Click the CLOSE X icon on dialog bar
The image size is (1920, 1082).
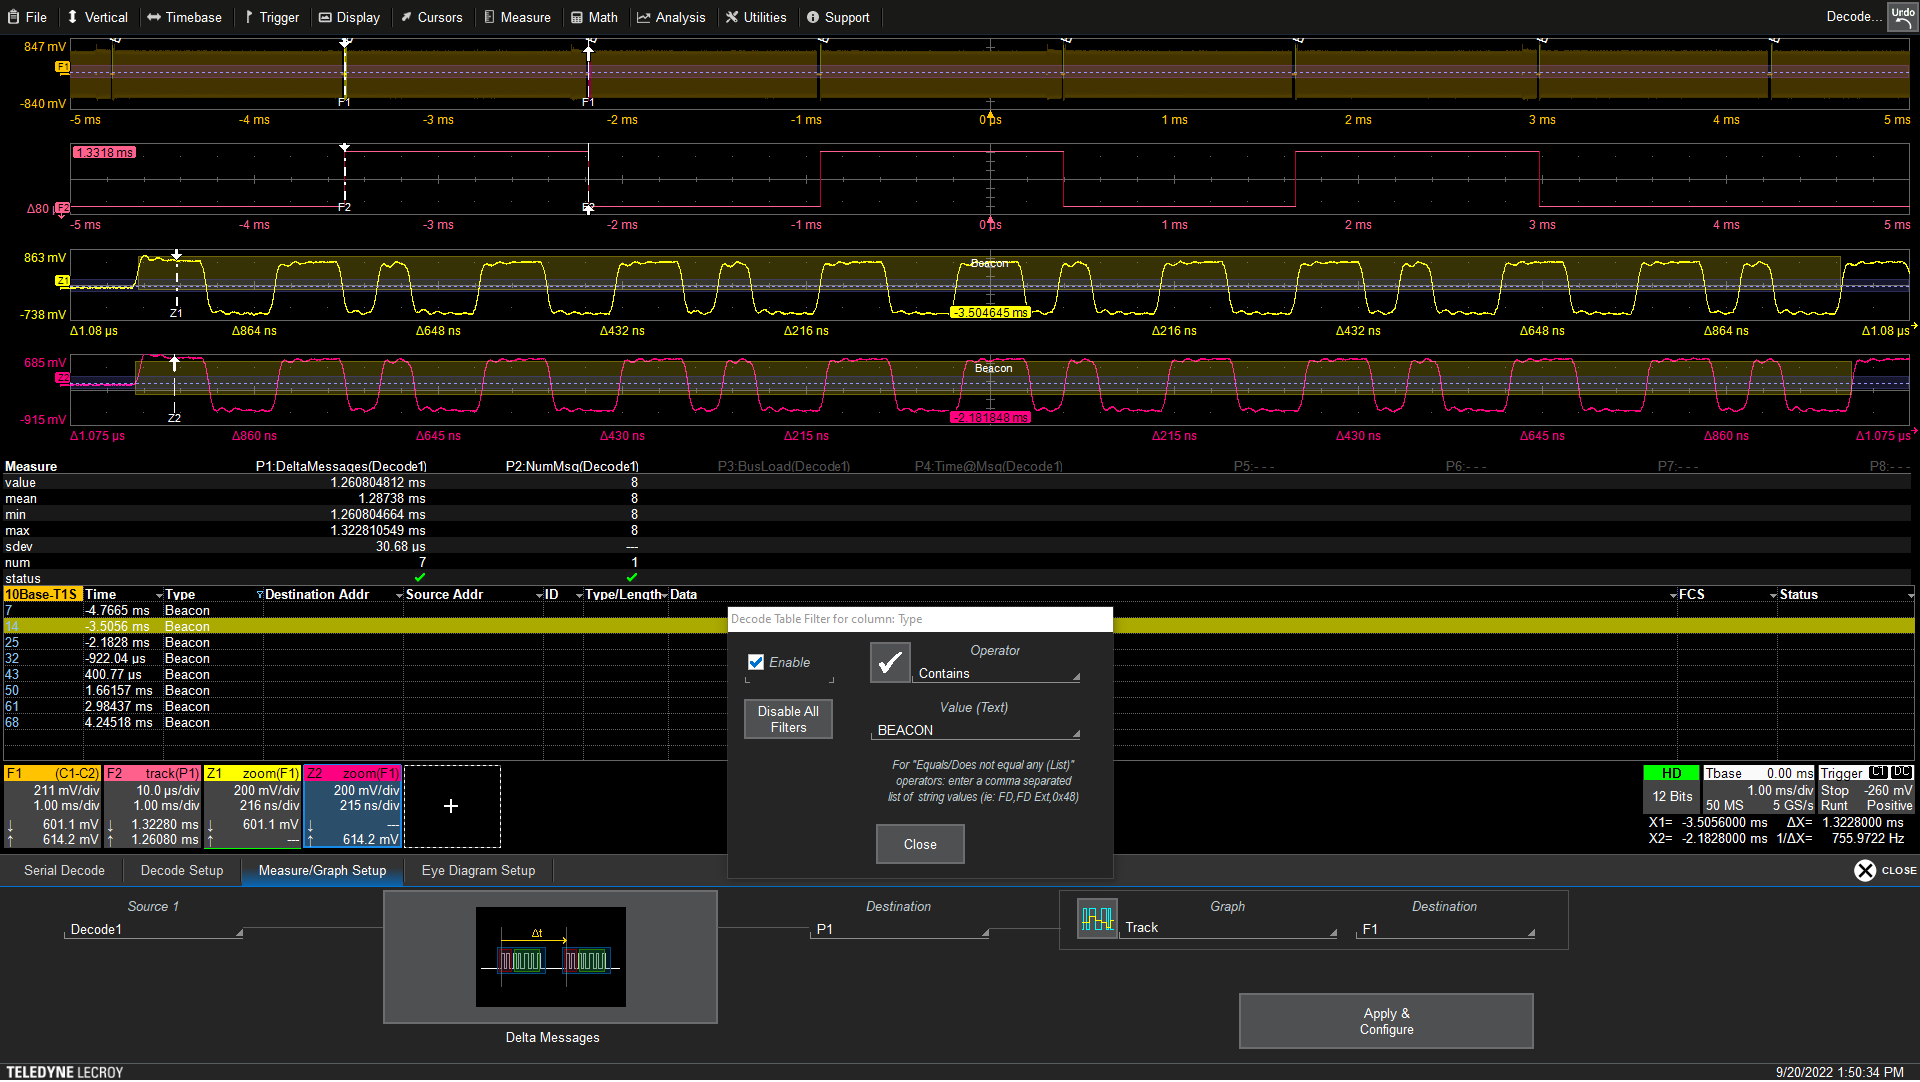1865,871
